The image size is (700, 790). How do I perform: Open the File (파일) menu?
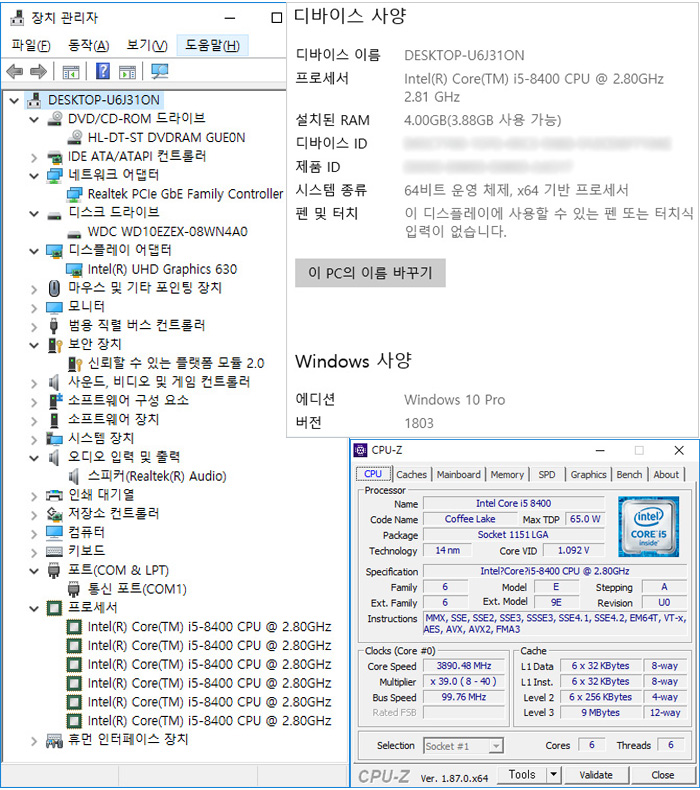(31, 46)
